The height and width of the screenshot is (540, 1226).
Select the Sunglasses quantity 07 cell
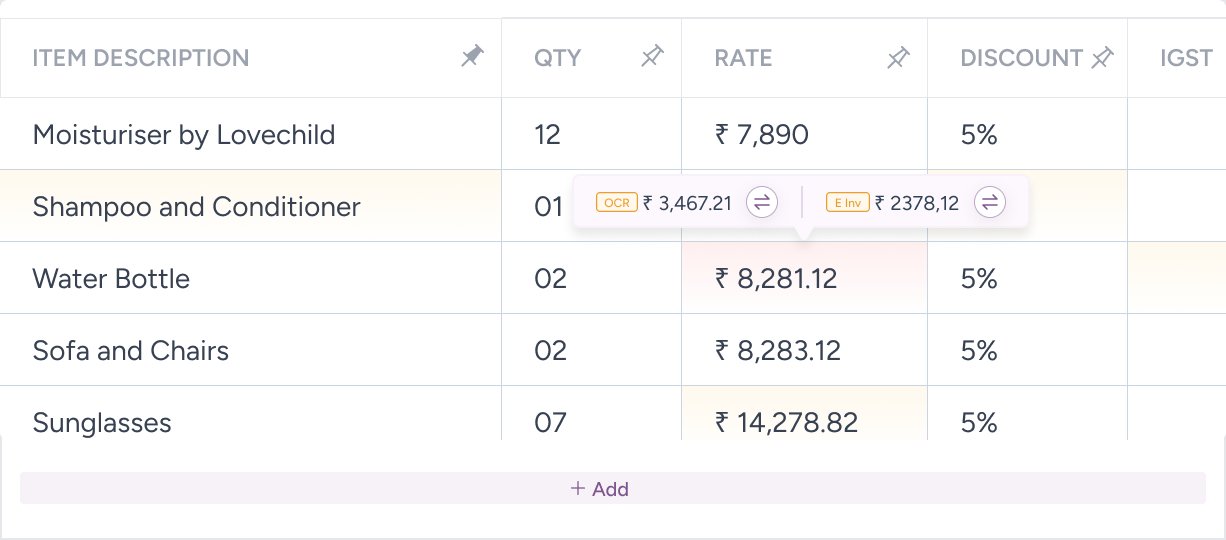[x=550, y=422]
